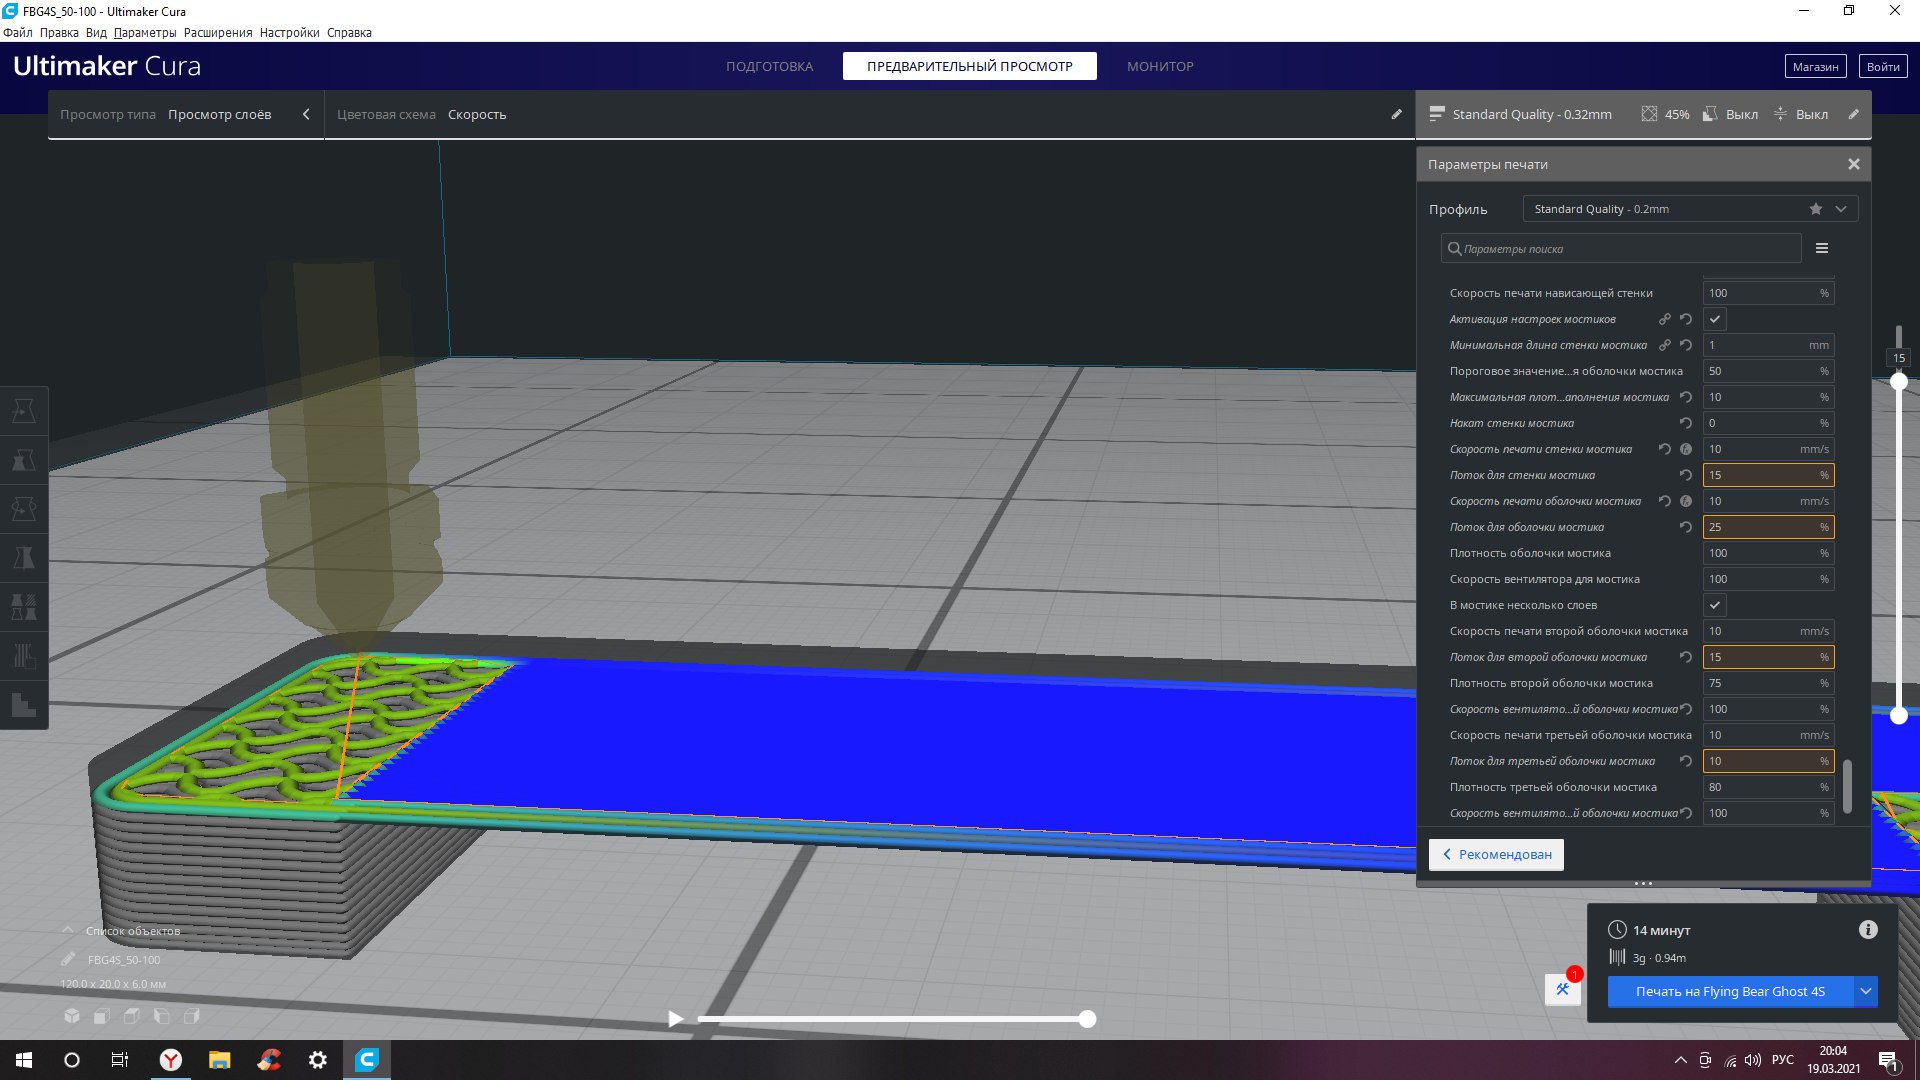Click 'Пороговое значение' 50 value field

pos(1768,371)
